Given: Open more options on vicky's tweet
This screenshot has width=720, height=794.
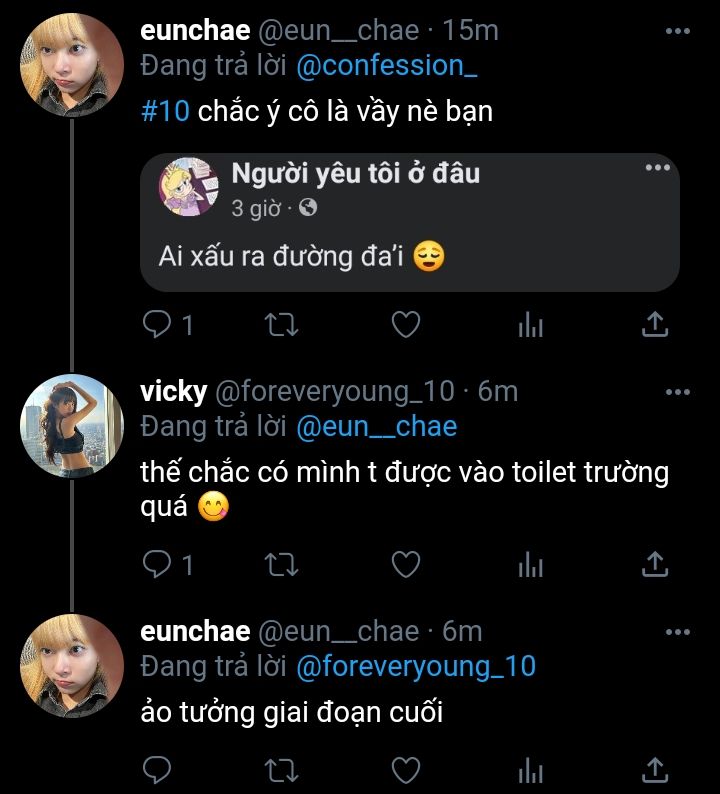Looking at the screenshot, I should pyautogui.click(x=678, y=391).
